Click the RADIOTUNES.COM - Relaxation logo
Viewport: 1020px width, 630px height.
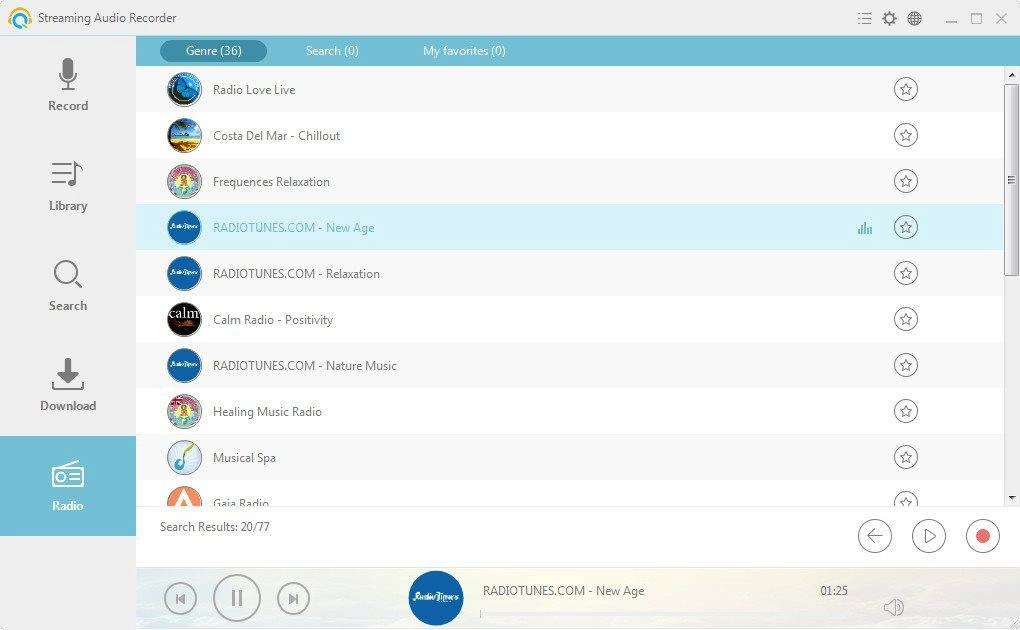click(x=184, y=273)
